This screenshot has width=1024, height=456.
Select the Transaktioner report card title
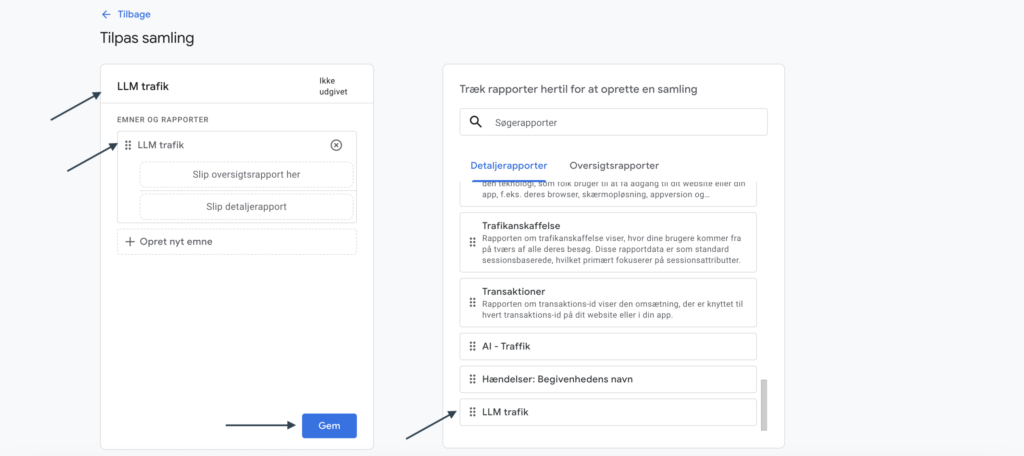pyautogui.click(x=513, y=292)
